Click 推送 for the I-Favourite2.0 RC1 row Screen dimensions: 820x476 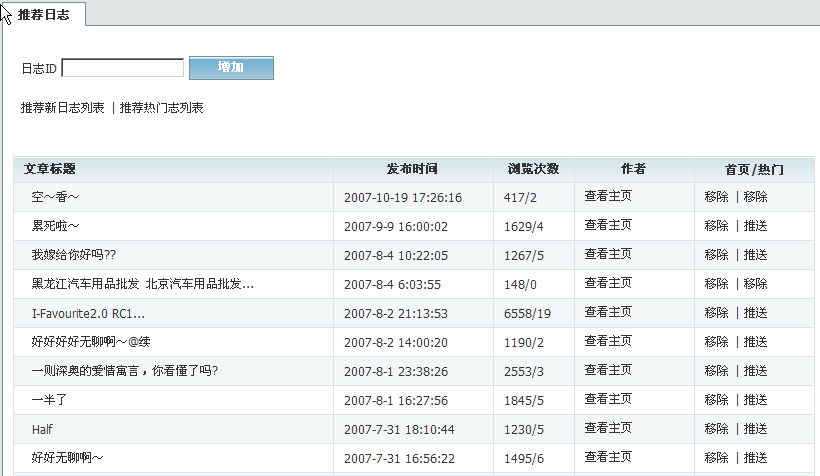pyautogui.click(x=755, y=313)
